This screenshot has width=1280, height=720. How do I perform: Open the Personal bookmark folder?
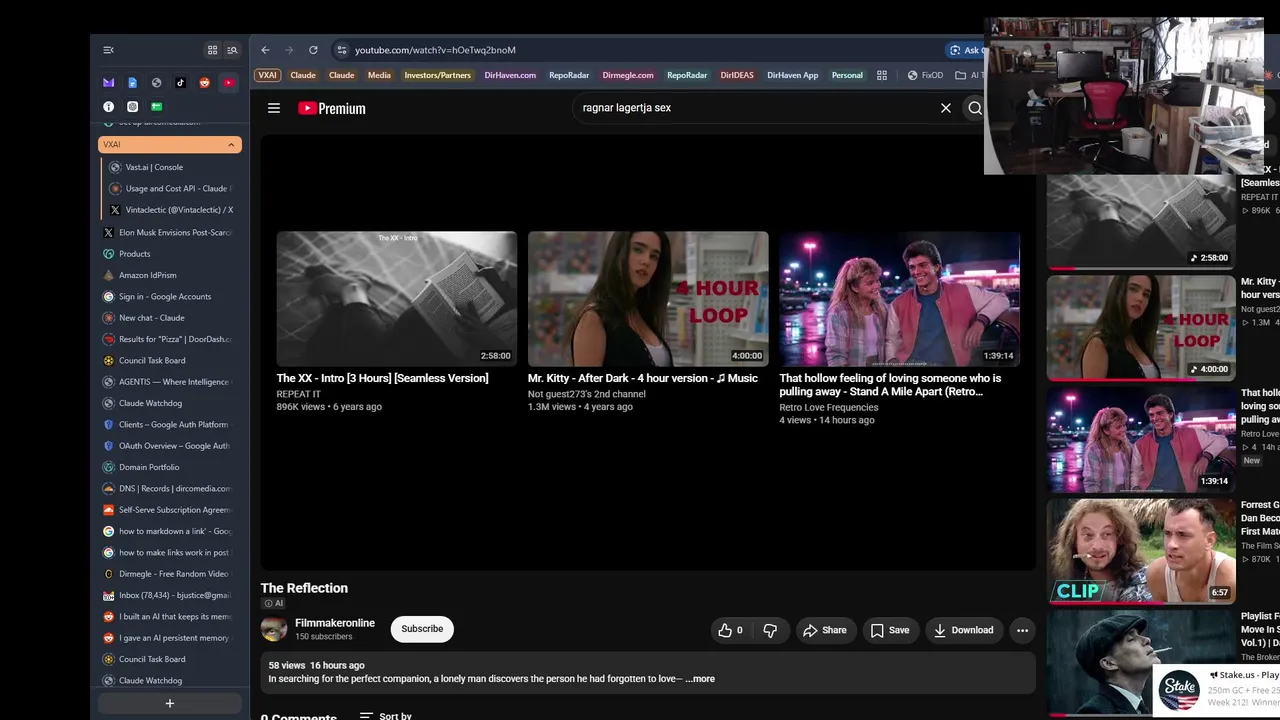coord(847,75)
